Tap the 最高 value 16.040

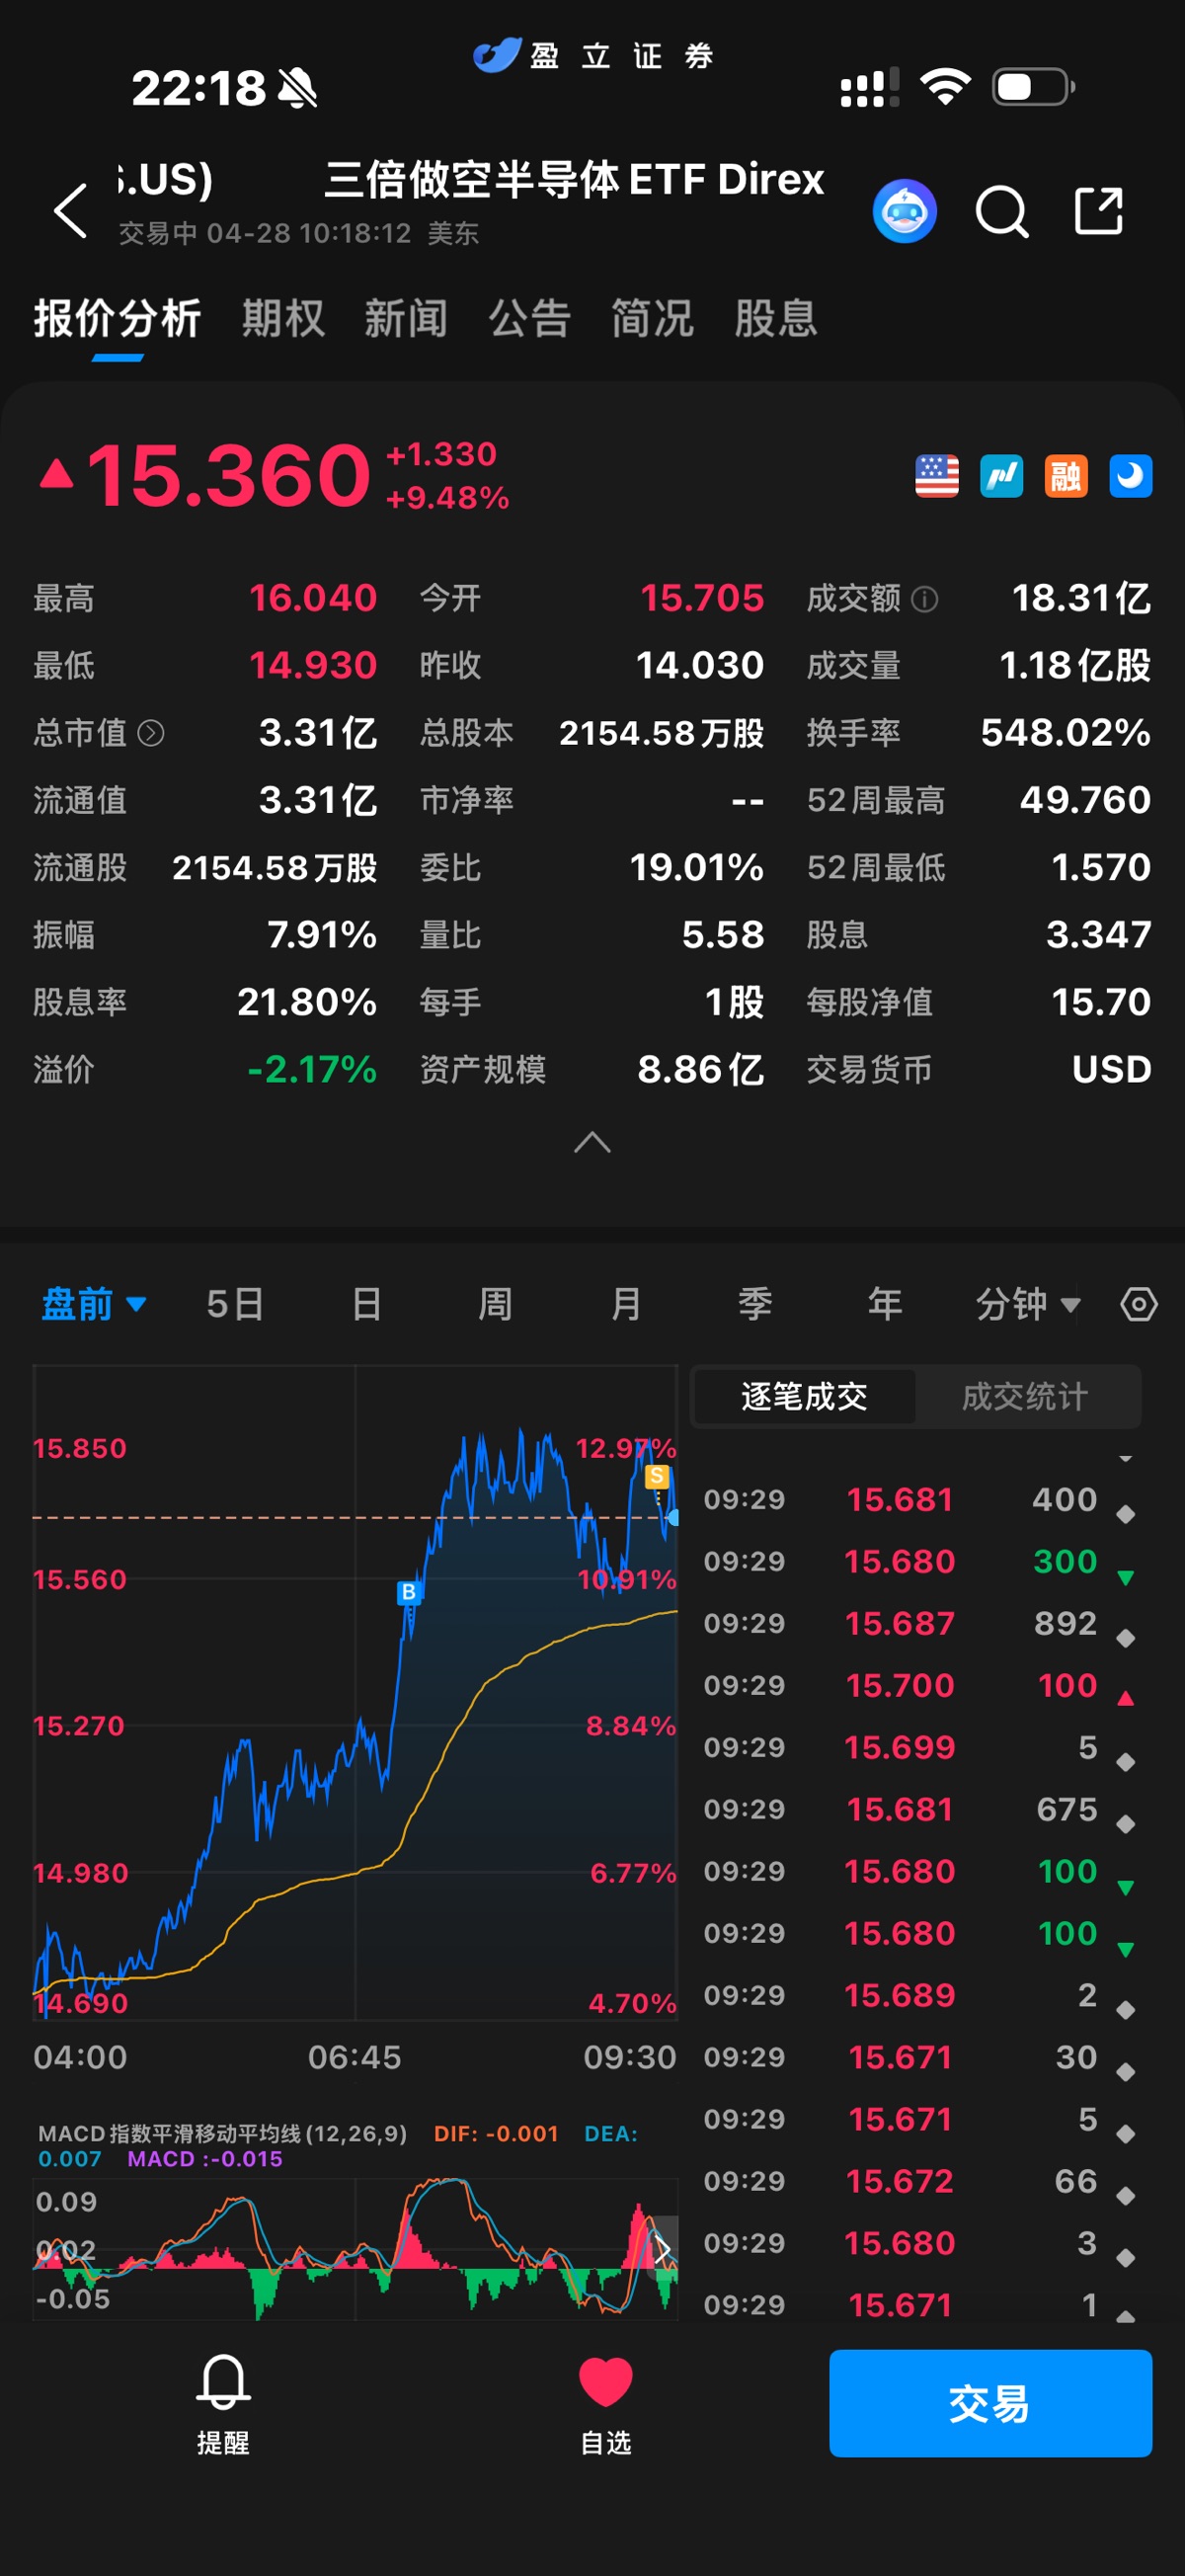pyautogui.click(x=313, y=598)
